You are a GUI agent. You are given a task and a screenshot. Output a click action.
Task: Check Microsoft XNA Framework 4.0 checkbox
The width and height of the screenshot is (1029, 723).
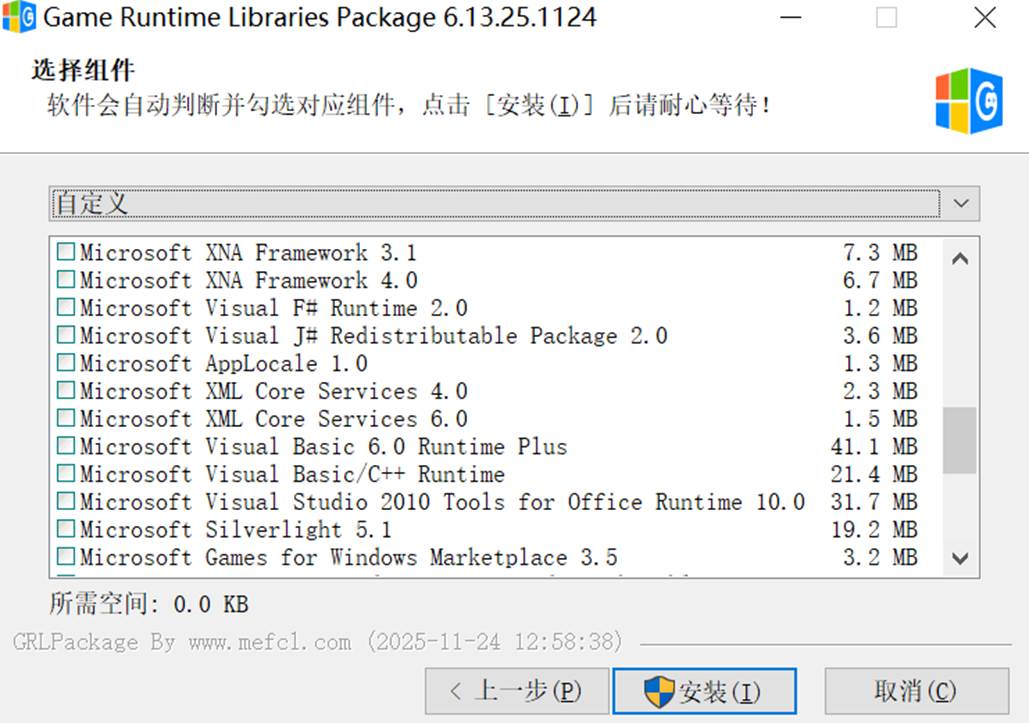[x=66, y=279]
